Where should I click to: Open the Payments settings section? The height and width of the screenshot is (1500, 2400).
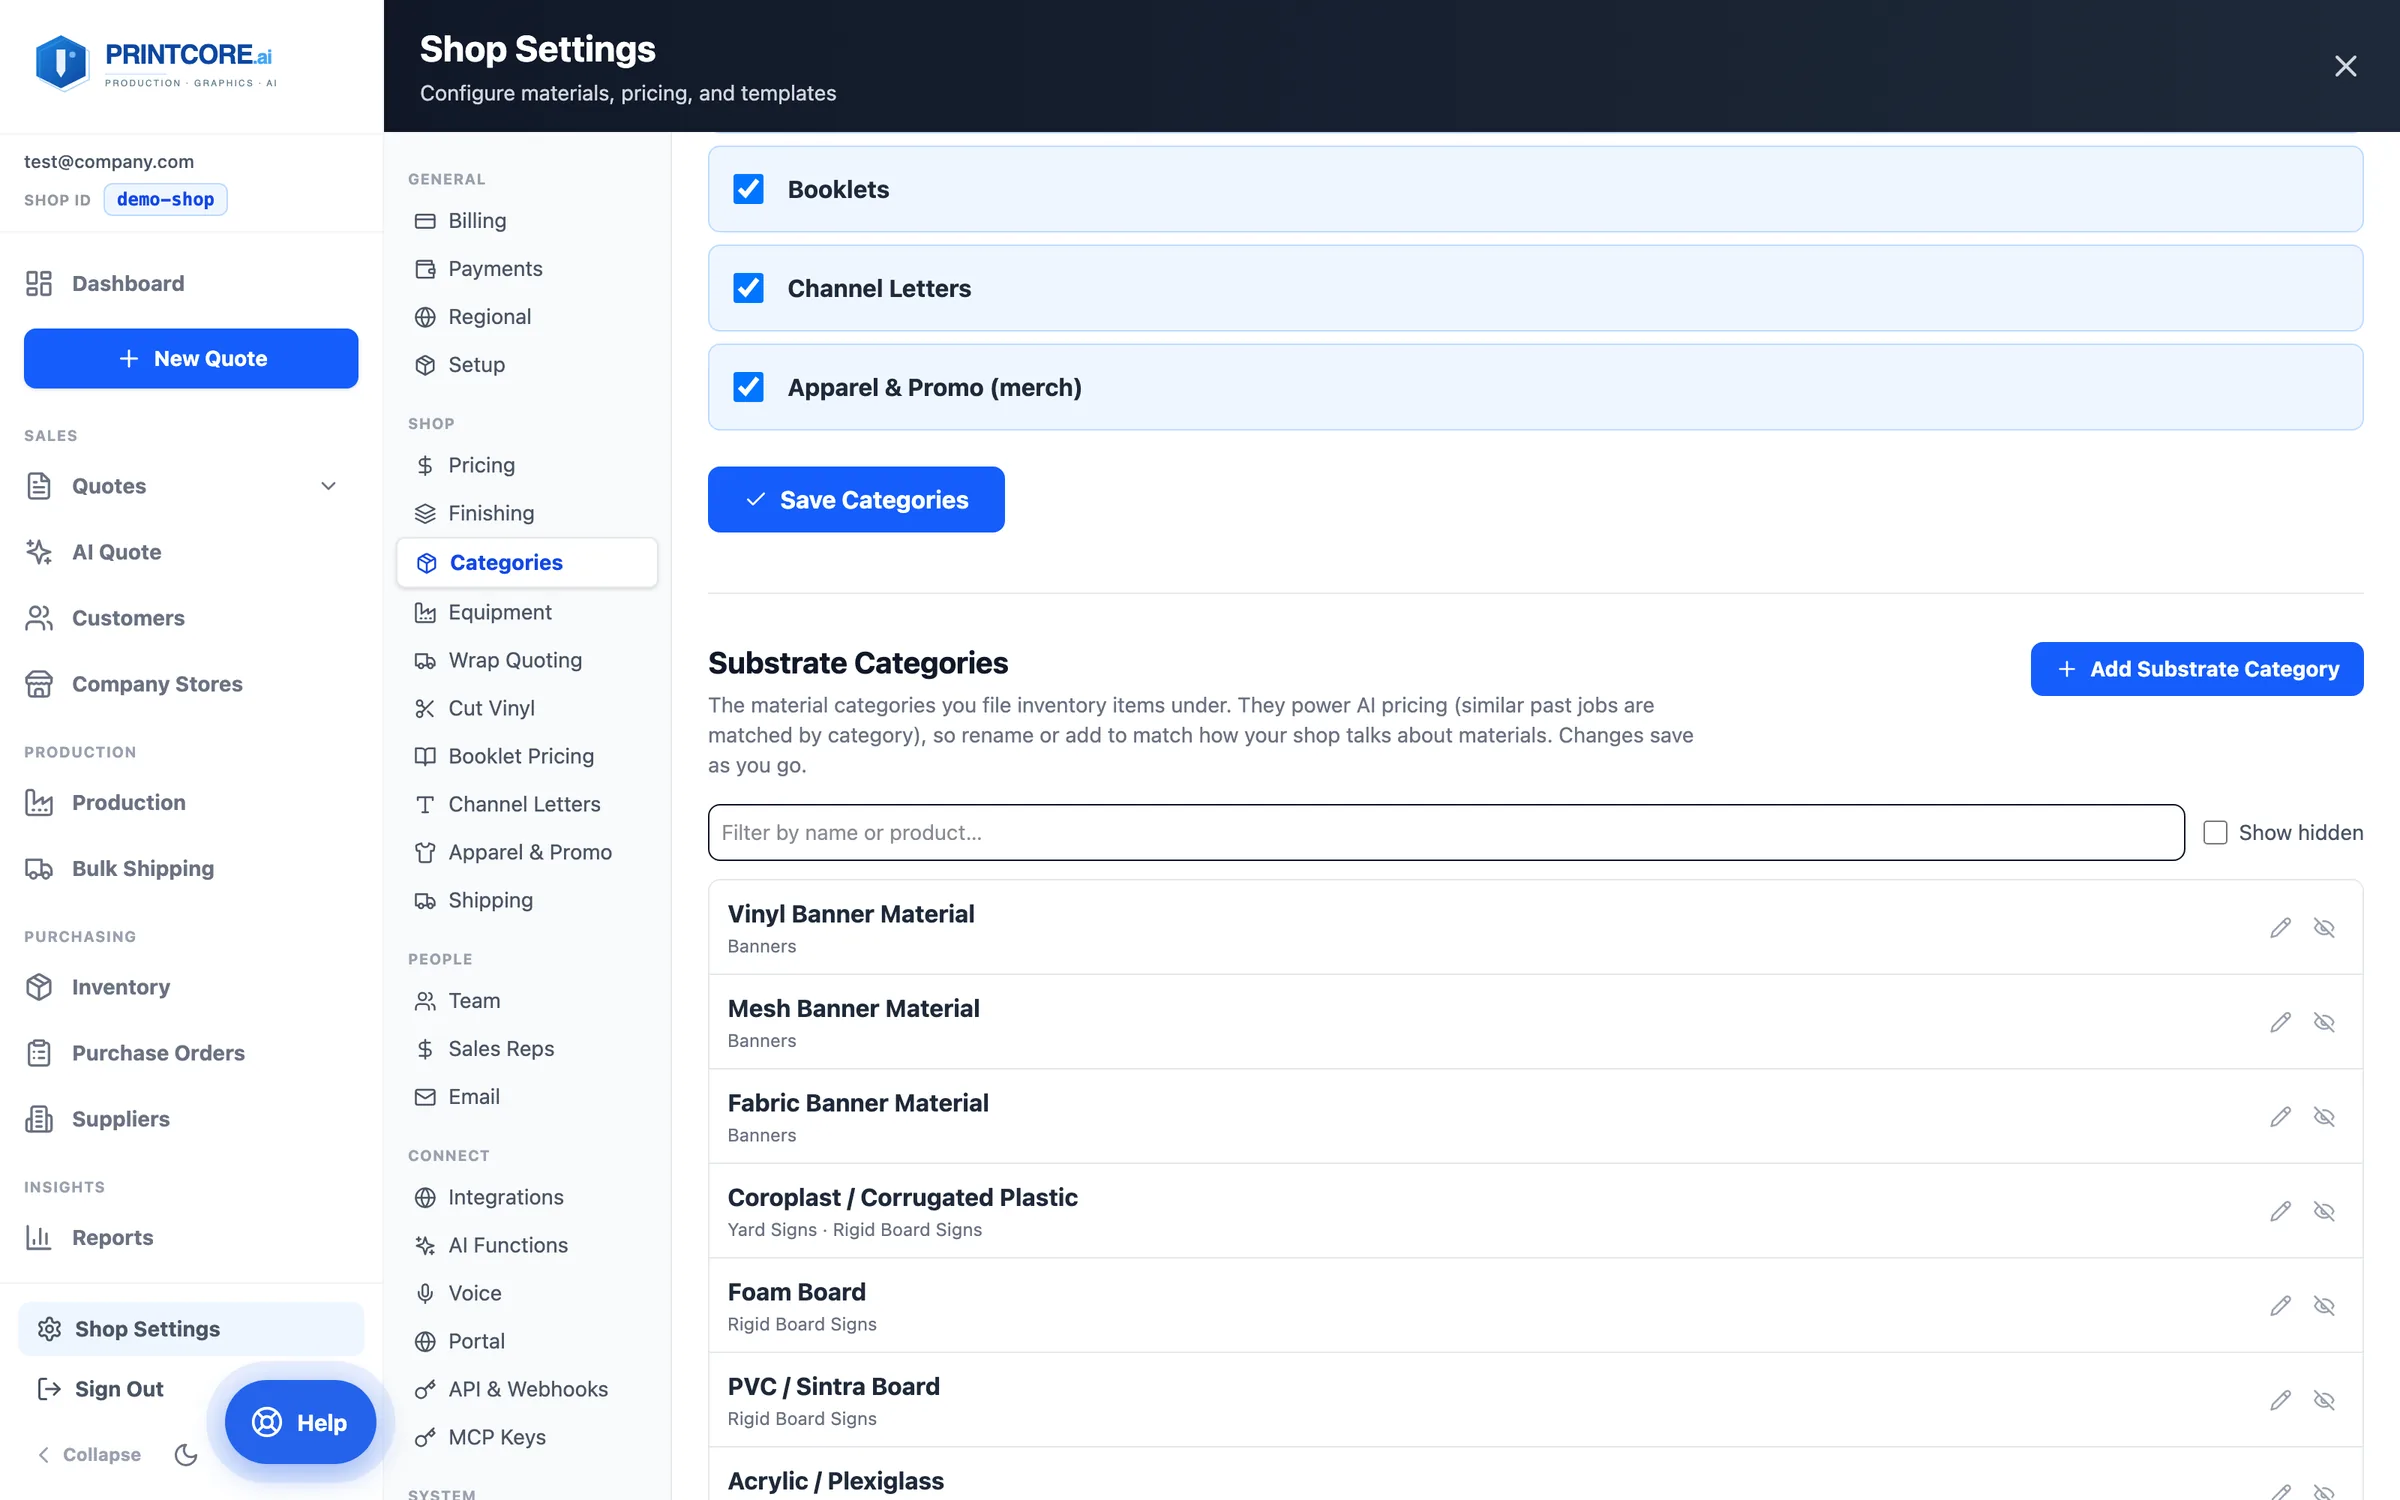[x=527, y=268]
